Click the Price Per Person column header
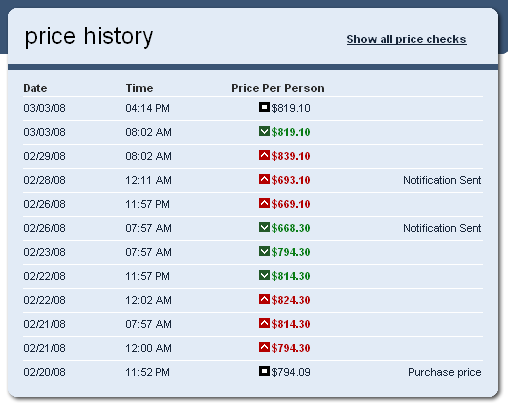This screenshot has width=508, height=407. 278,88
